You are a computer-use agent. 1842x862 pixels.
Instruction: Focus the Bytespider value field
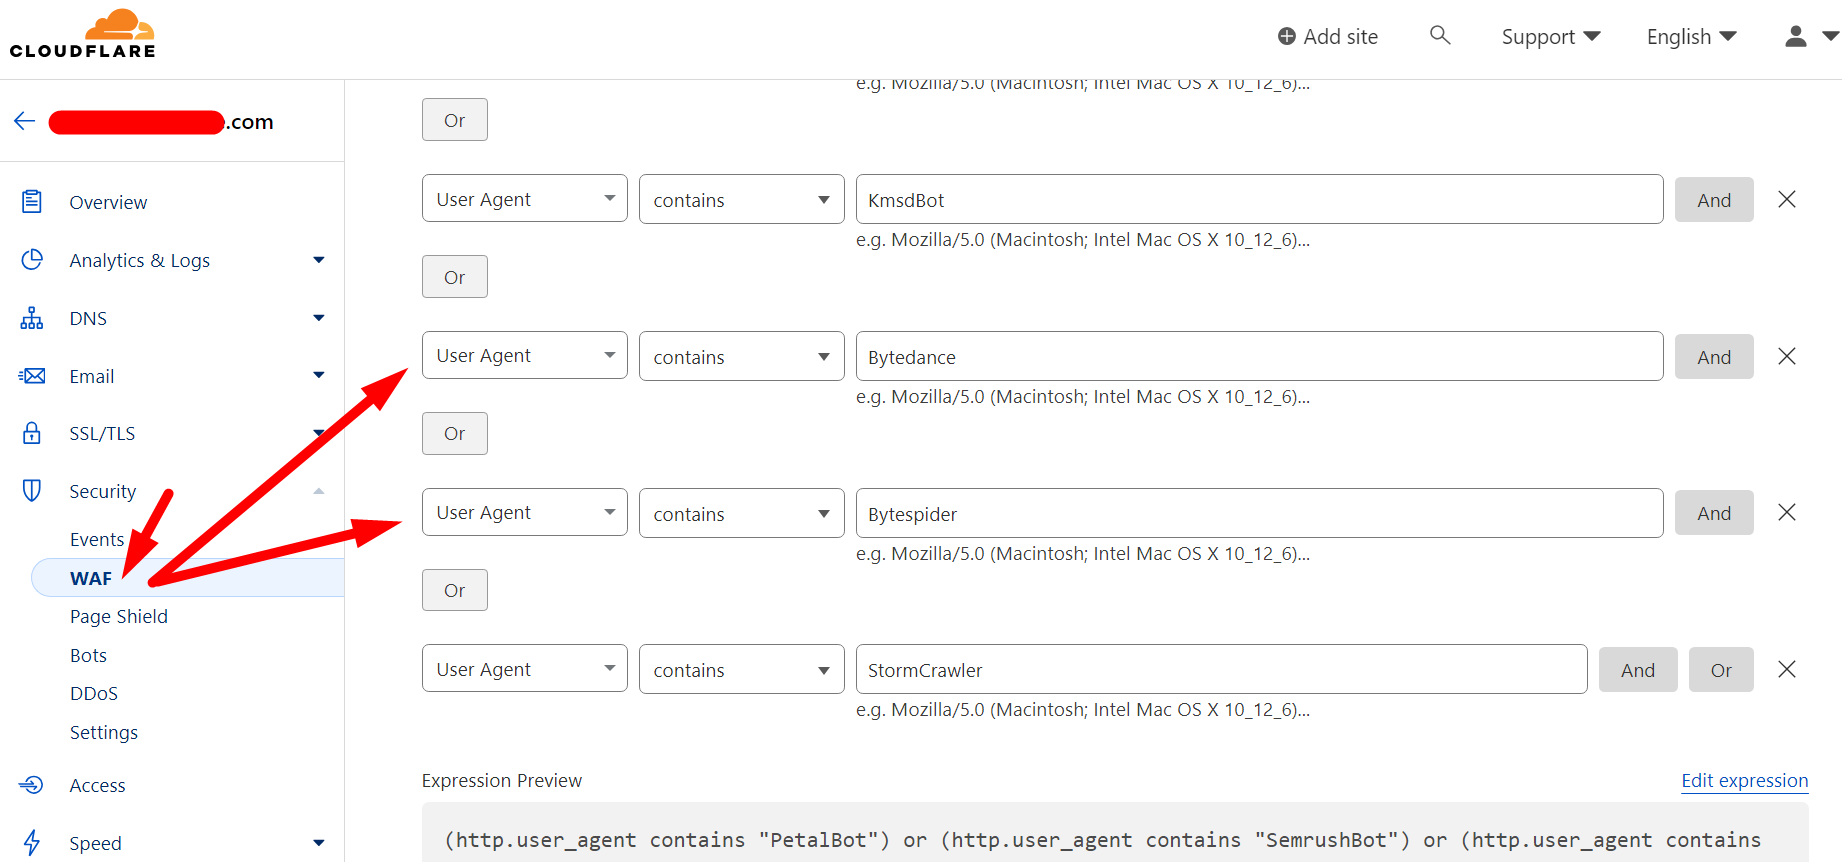click(1260, 513)
